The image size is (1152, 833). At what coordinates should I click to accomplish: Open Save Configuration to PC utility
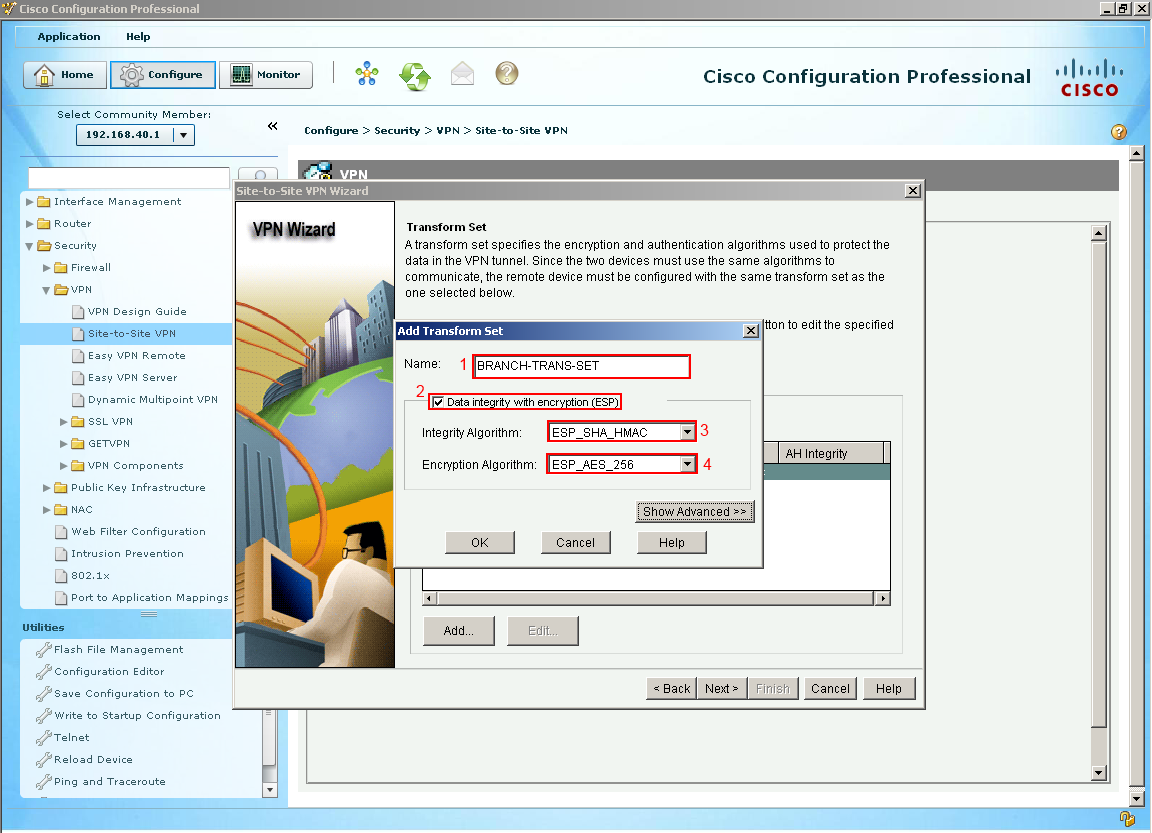(123, 693)
